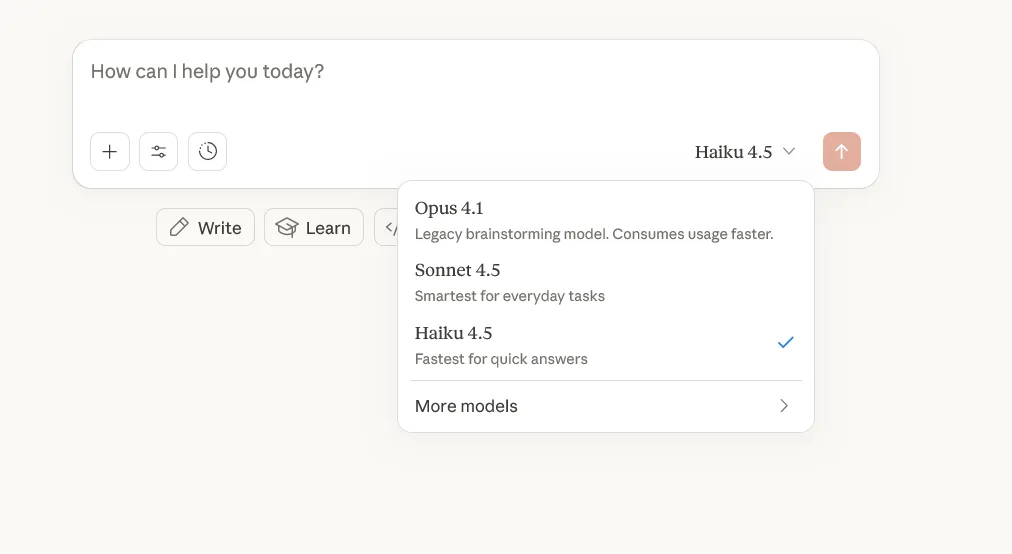Click the partially hidden code brackets icon

tap(389, 228)
